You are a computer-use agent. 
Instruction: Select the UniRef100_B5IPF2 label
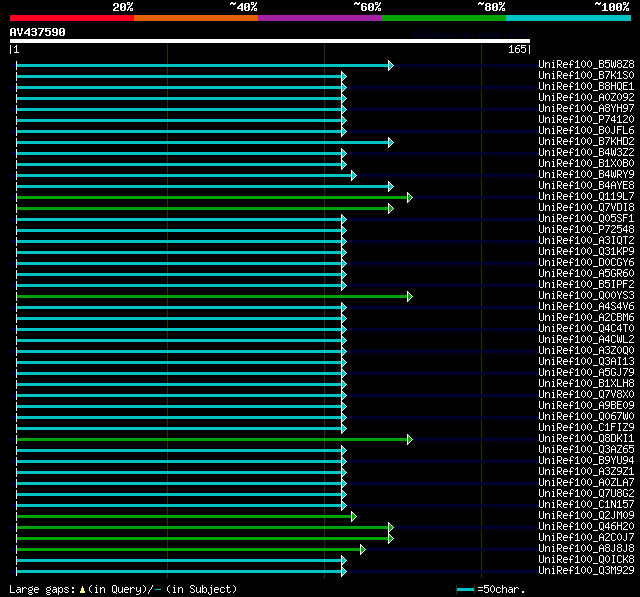click(x=586, y=285)
